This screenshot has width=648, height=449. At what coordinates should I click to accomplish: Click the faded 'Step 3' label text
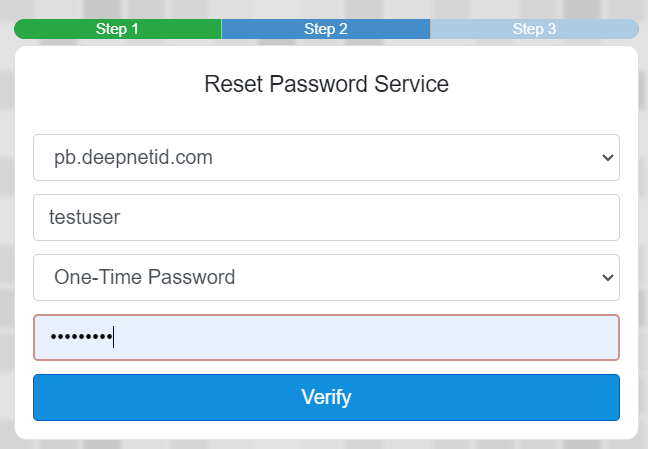[534, 29]
